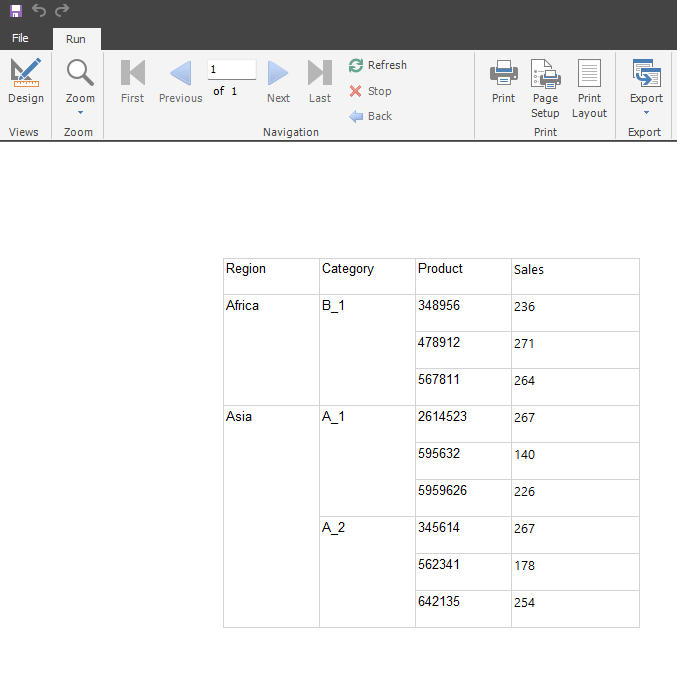Click the current page number field

tap(232, 69)
